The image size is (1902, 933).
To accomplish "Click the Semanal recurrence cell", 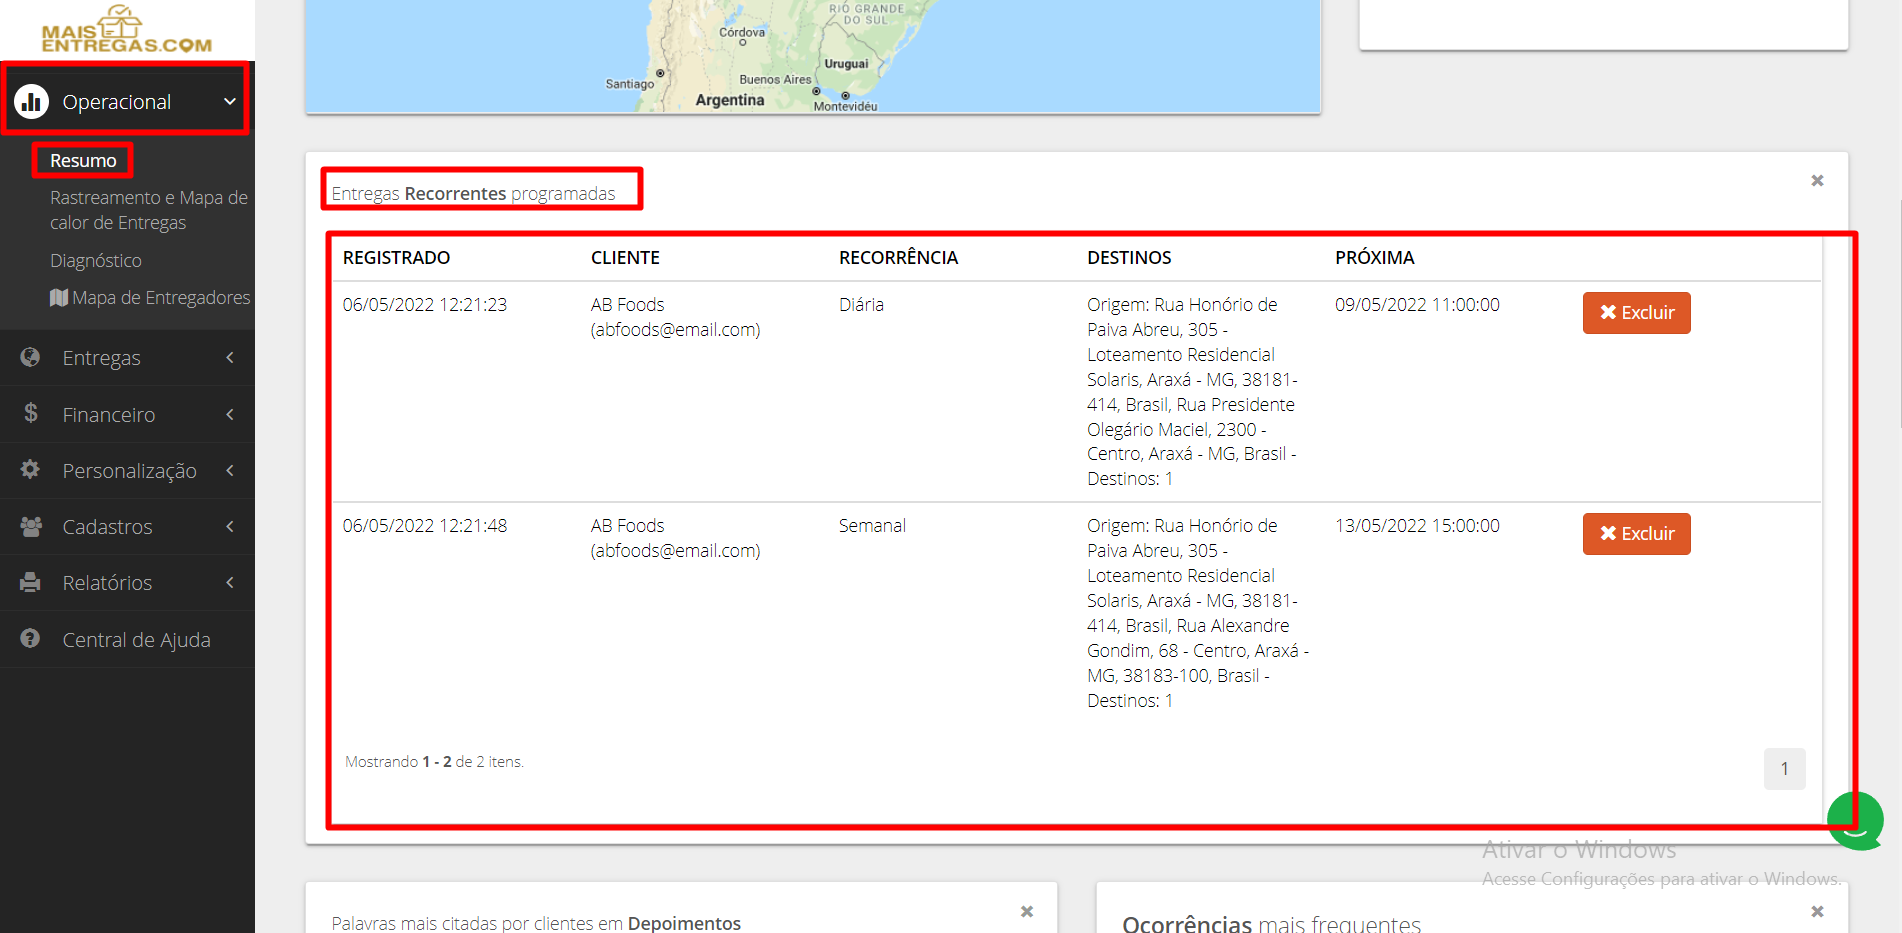I will click(x=872, y=526).
